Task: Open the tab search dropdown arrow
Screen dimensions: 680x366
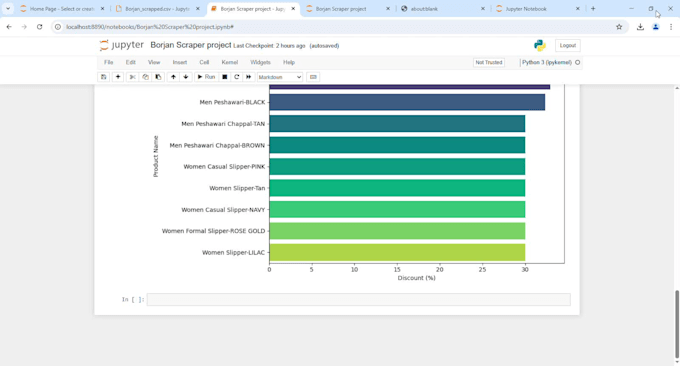Action: pos(8,9)
